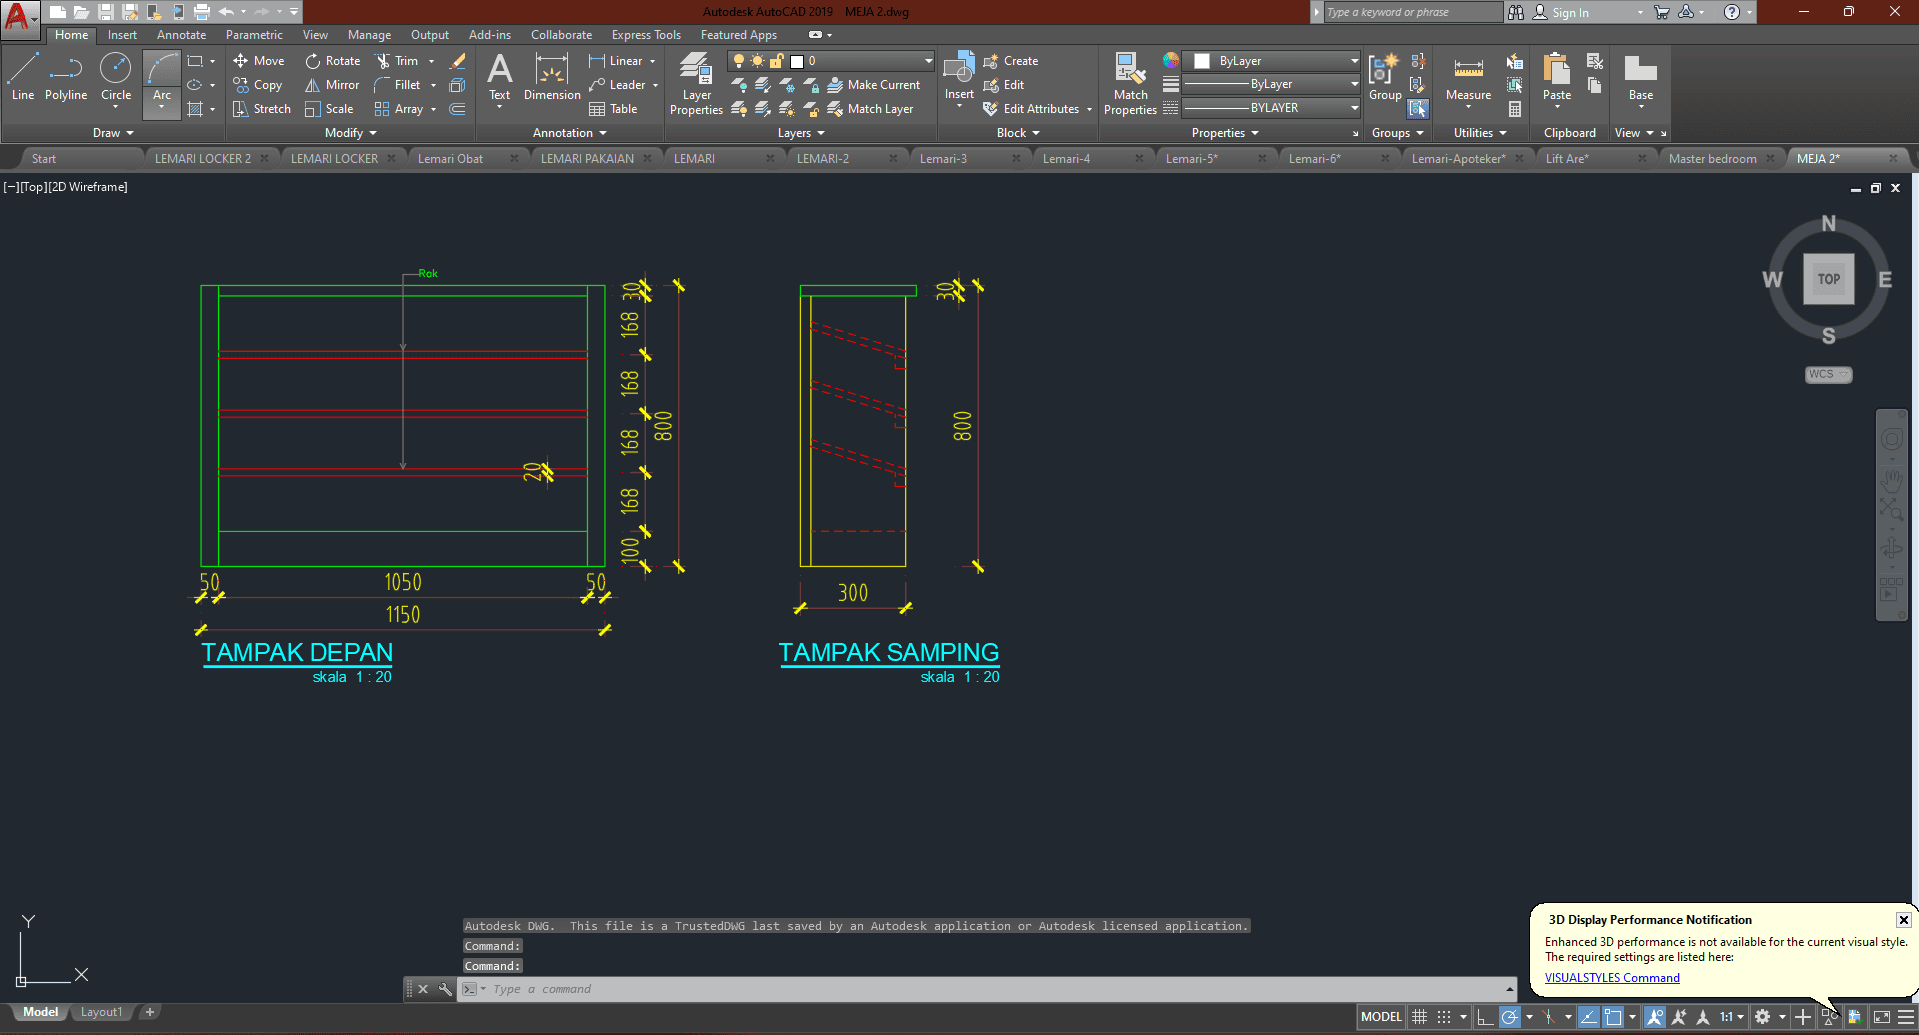
Task: Expand the Modify panel flyout
Action: (x=350, y=133)
